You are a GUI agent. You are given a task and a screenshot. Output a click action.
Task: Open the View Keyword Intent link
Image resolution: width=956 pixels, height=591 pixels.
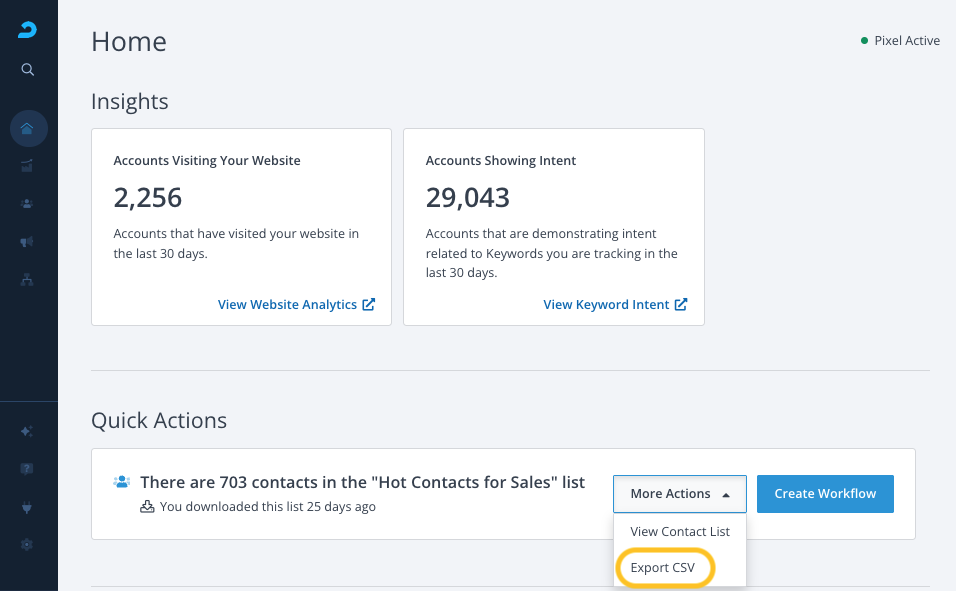[x=615, y=305]
